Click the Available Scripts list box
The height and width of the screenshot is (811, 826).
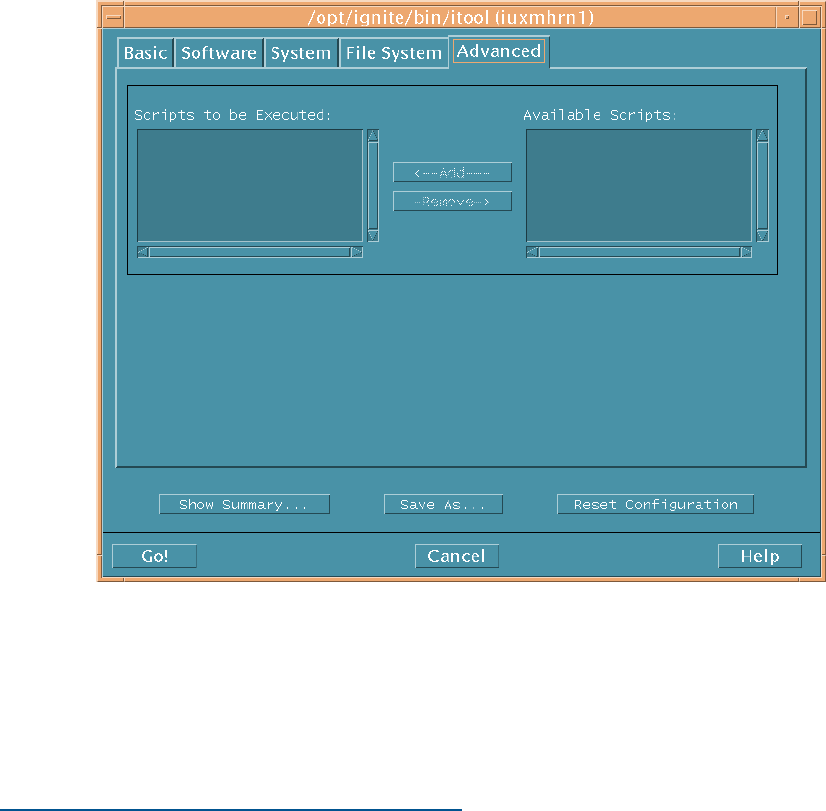[639, 185]
